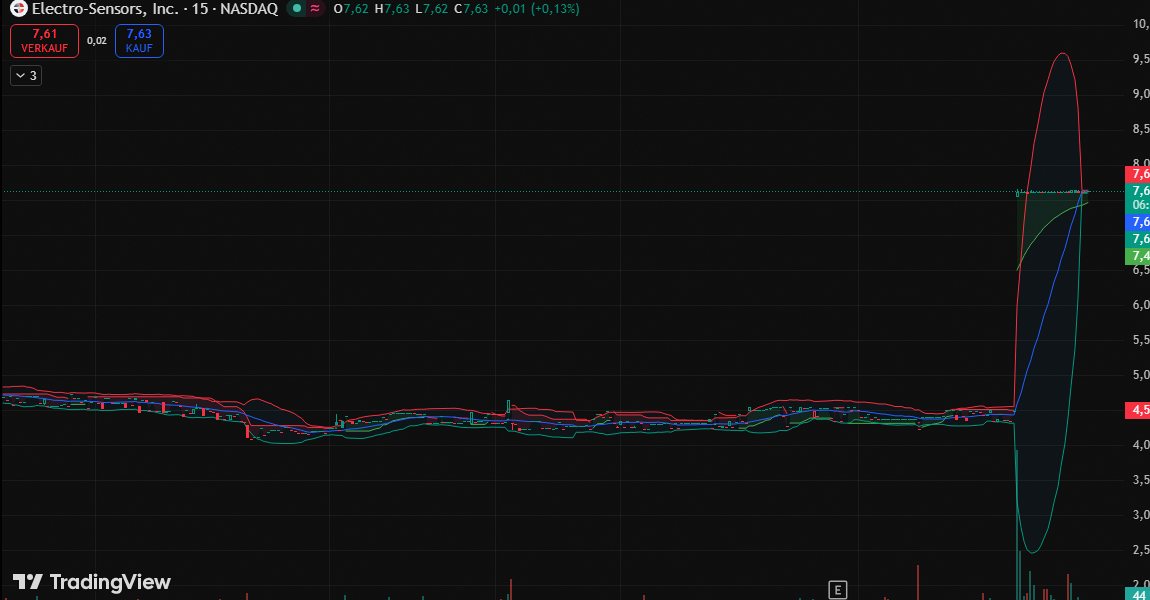Screen dimensions: 1150x600
Task: Click the 8,5 price scale value
Action: [1140, 129]
